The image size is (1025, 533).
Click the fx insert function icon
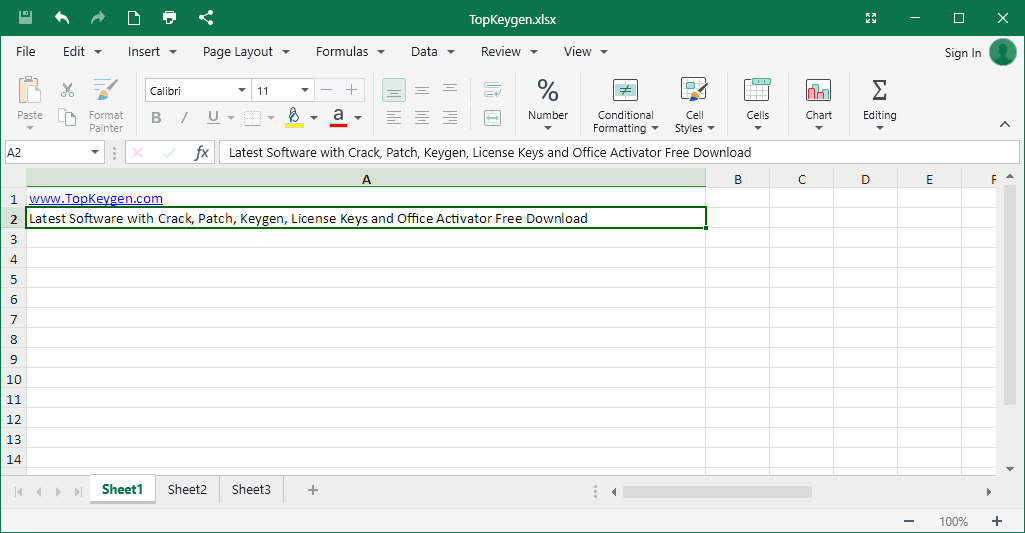(x=201, y=152)
